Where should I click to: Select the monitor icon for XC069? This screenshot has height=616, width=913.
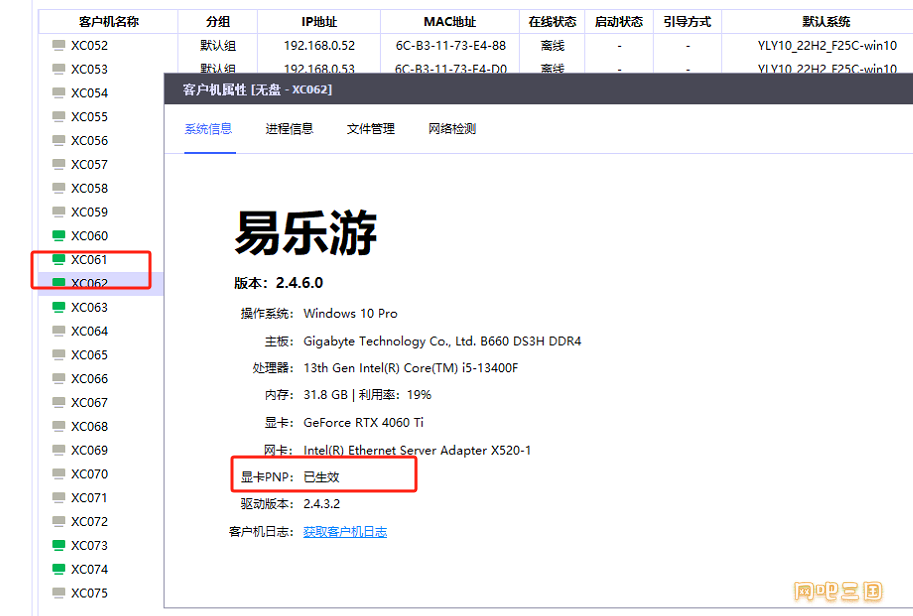click(x=58, y=450)
